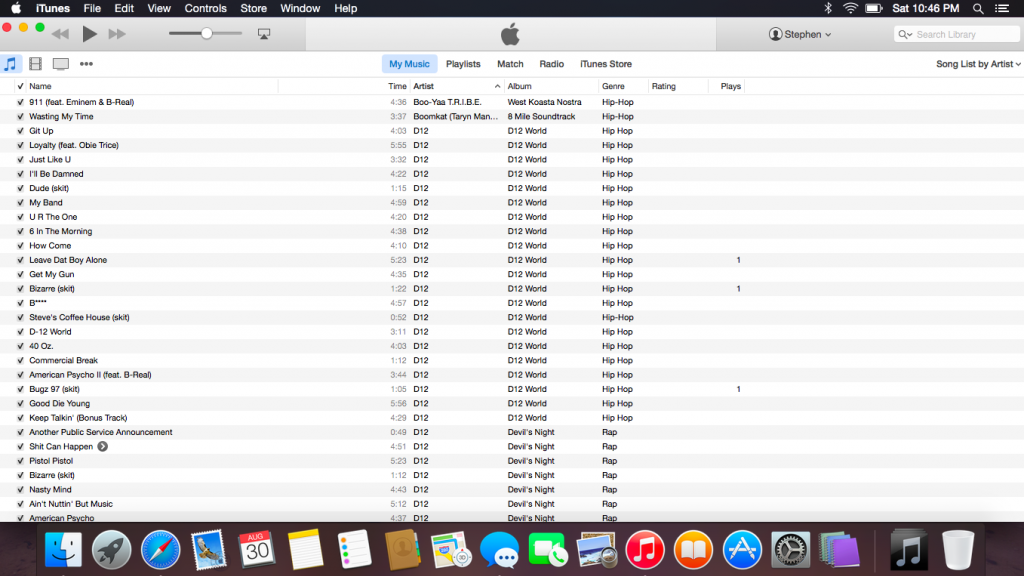Sort by the Album column header

tap(520, 86)
